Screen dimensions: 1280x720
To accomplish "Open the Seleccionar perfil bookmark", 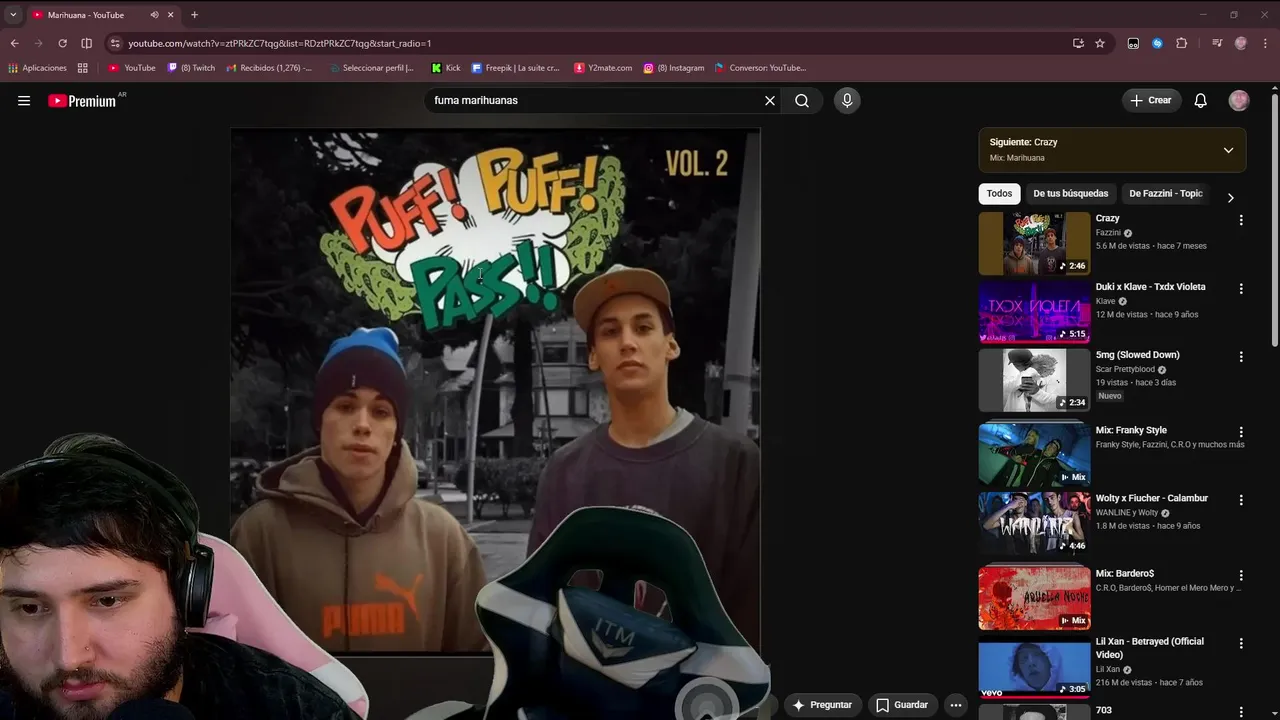I will [370, 68].
